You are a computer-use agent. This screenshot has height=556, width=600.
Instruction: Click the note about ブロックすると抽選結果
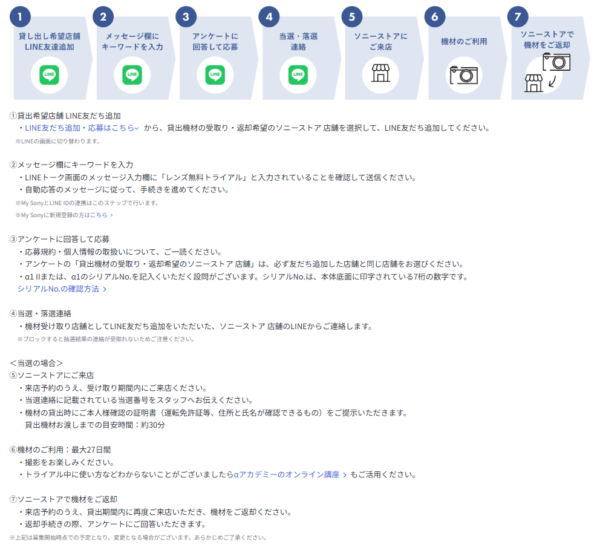tap(106, 339)
